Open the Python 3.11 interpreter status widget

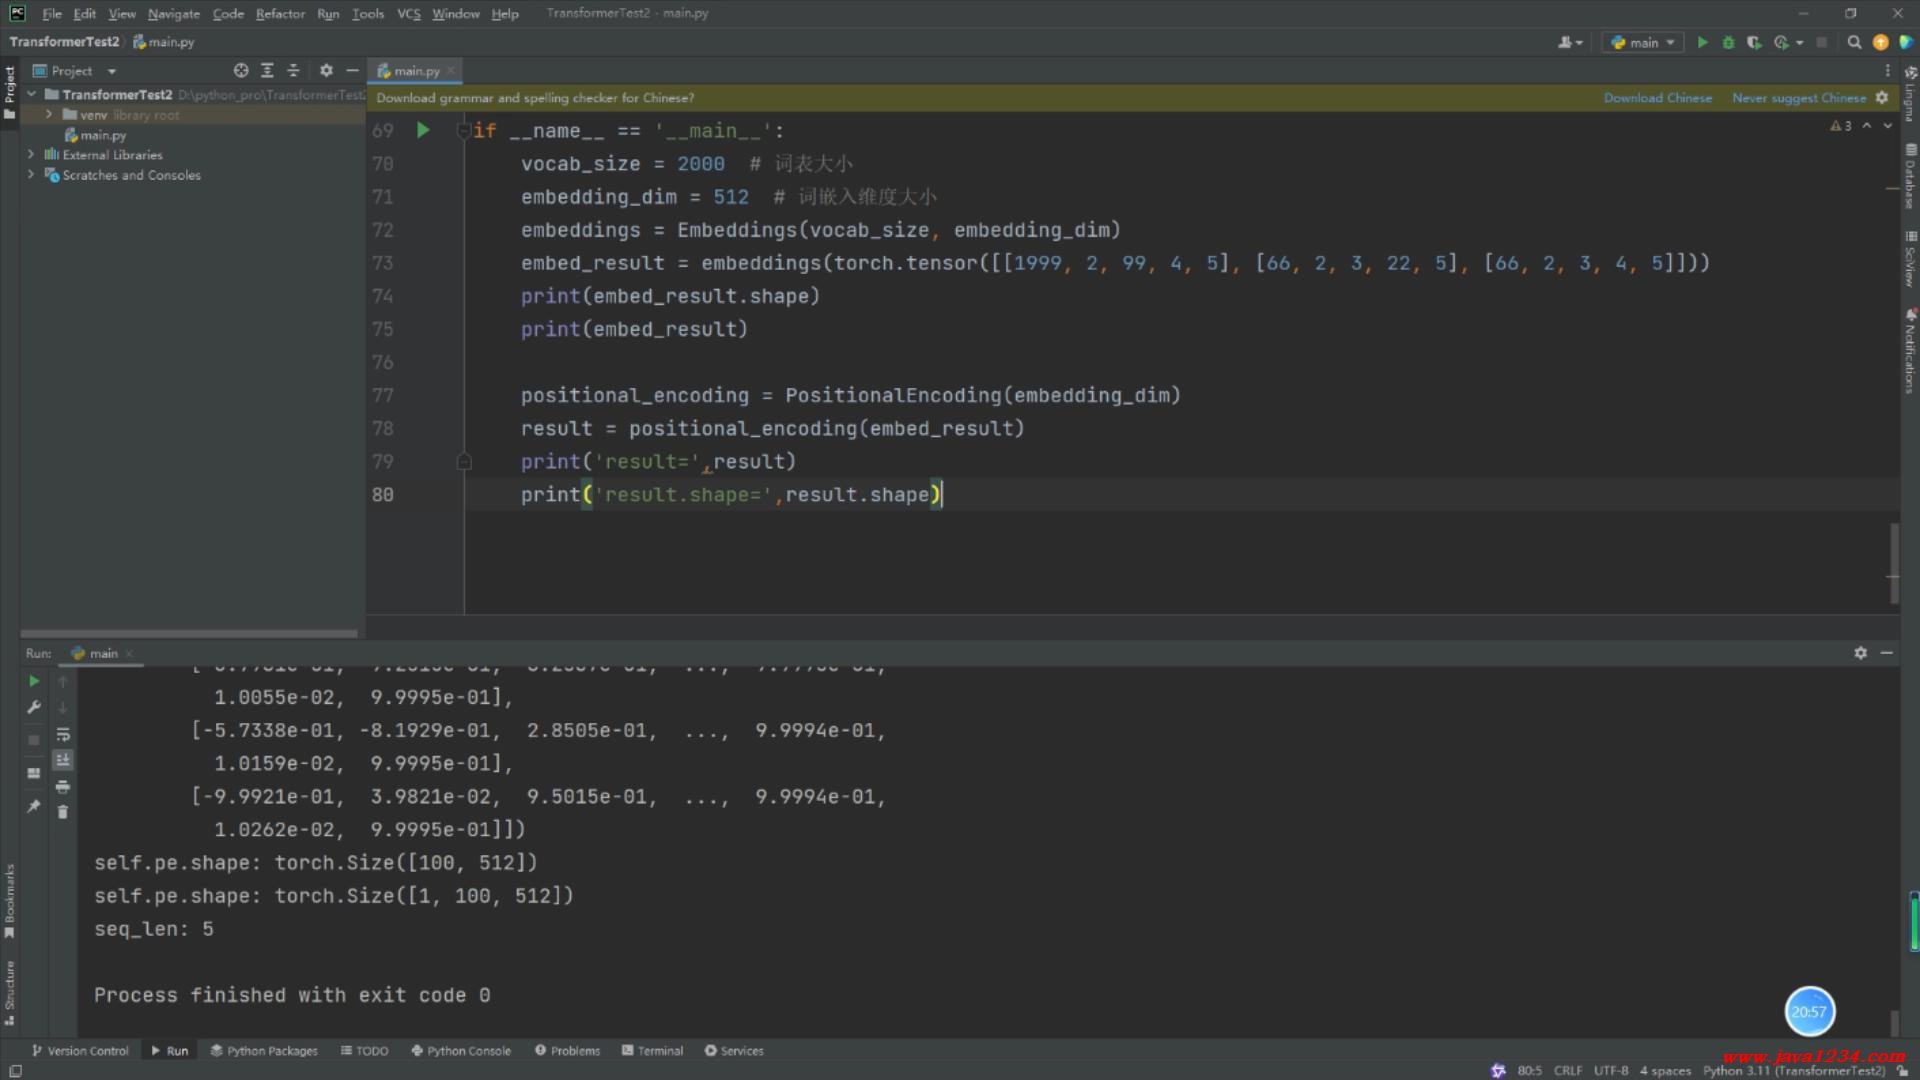(1793, 1071)
